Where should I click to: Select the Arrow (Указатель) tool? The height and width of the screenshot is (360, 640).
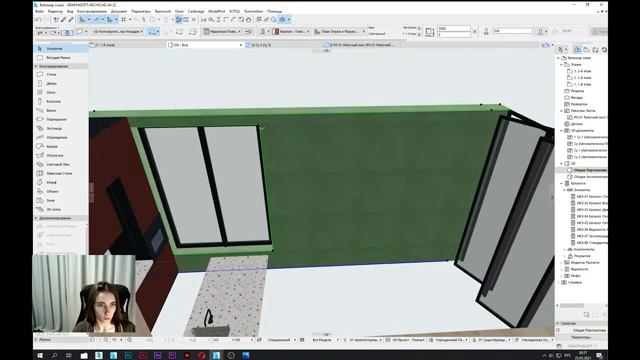tap(60, 49)
